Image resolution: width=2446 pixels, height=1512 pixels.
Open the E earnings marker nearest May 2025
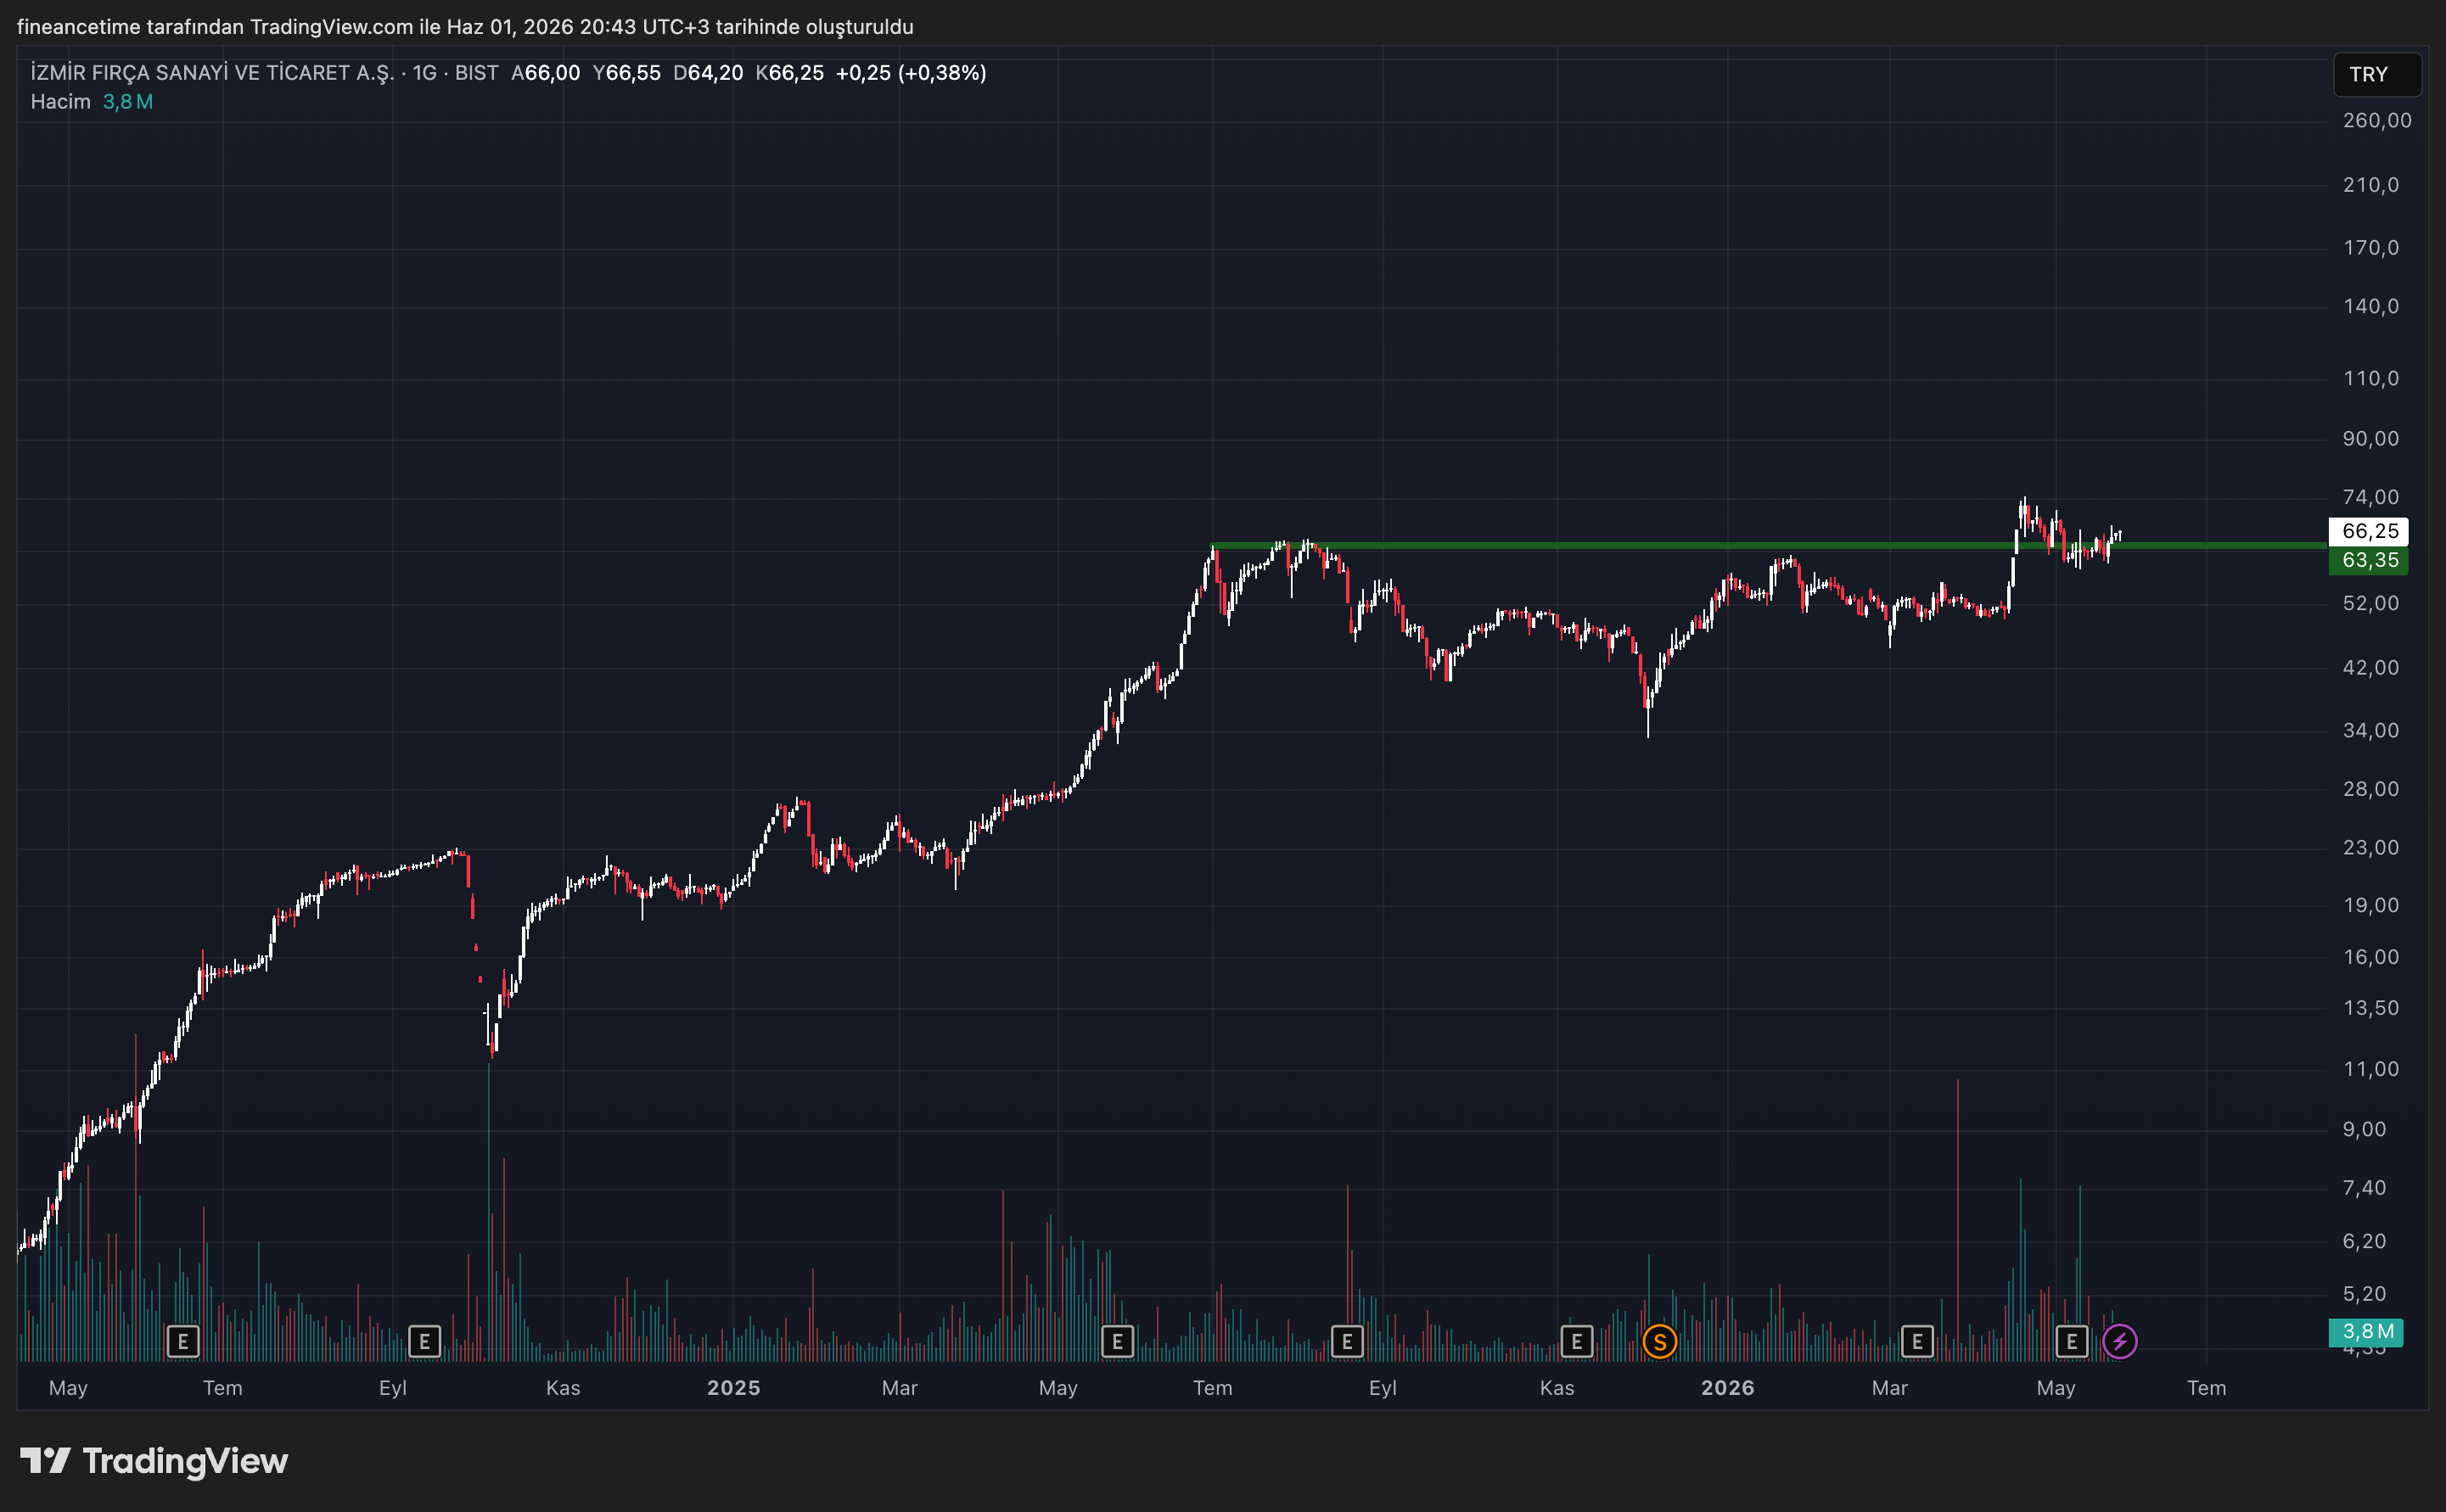(1117, 1341)
